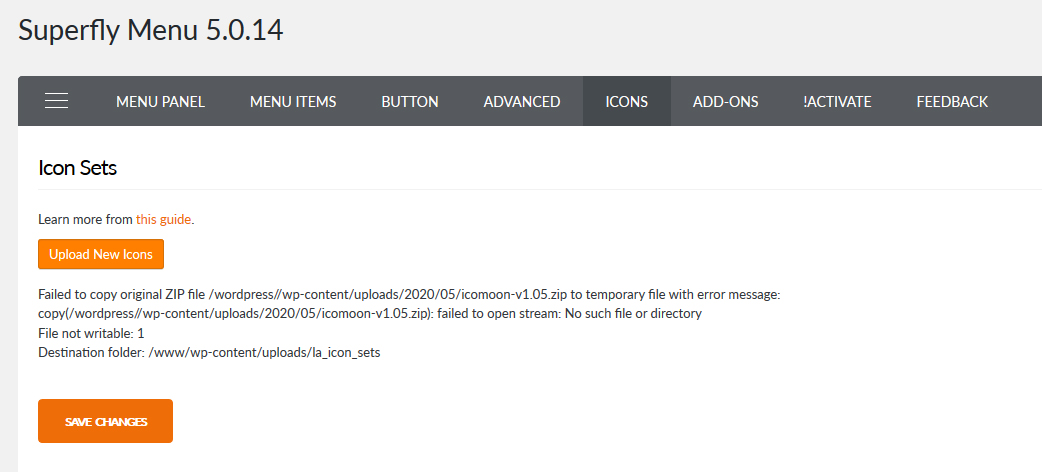
Task: Open the Add-Ons tab
Action: 726,102
